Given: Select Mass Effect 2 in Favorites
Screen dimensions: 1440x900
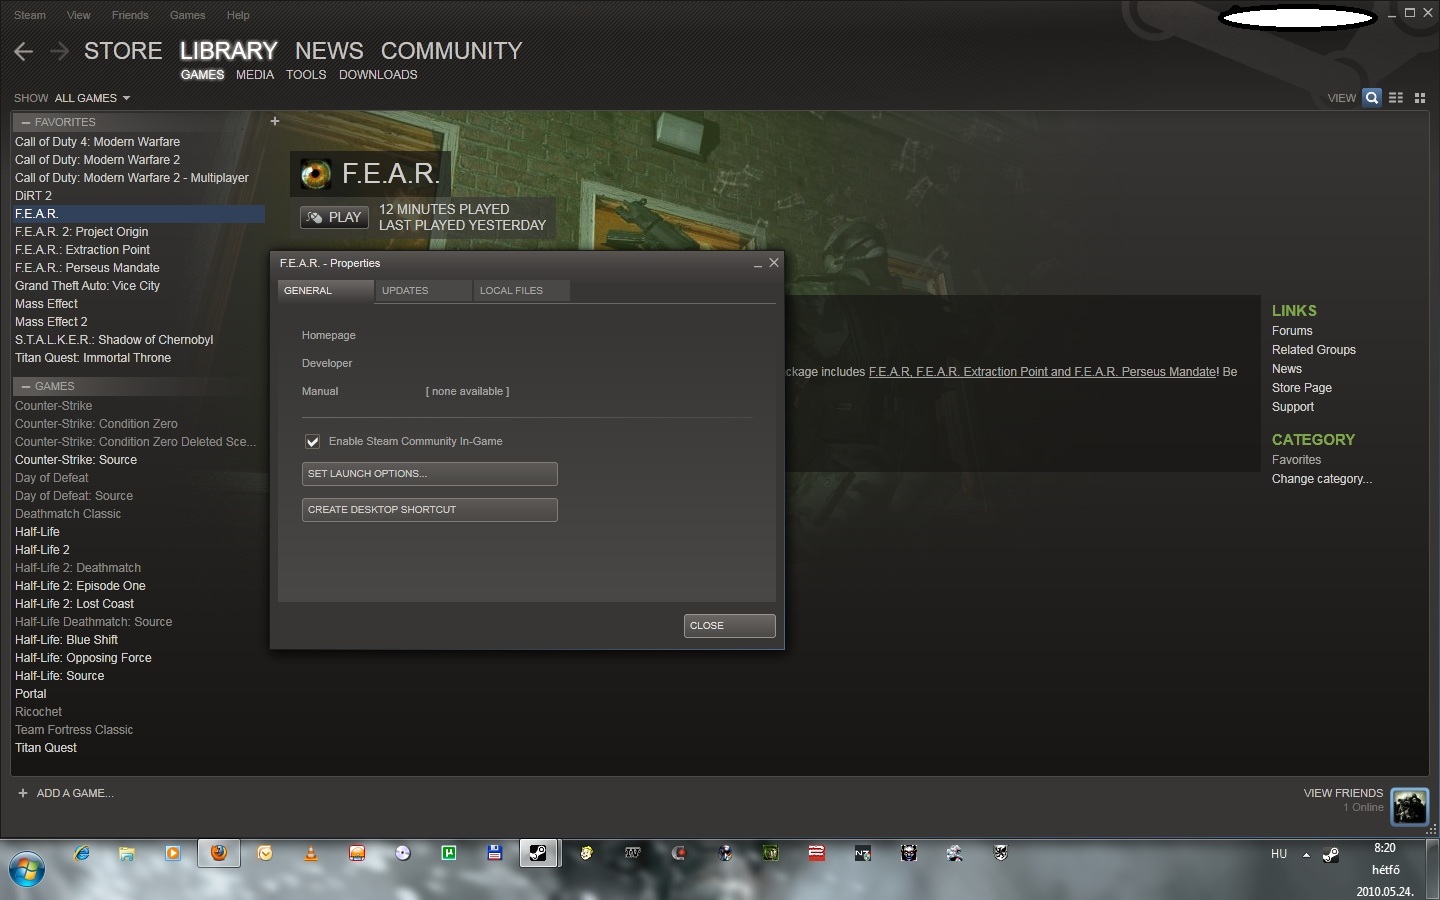Looking at the screenshot, I should tap(51, 322).
